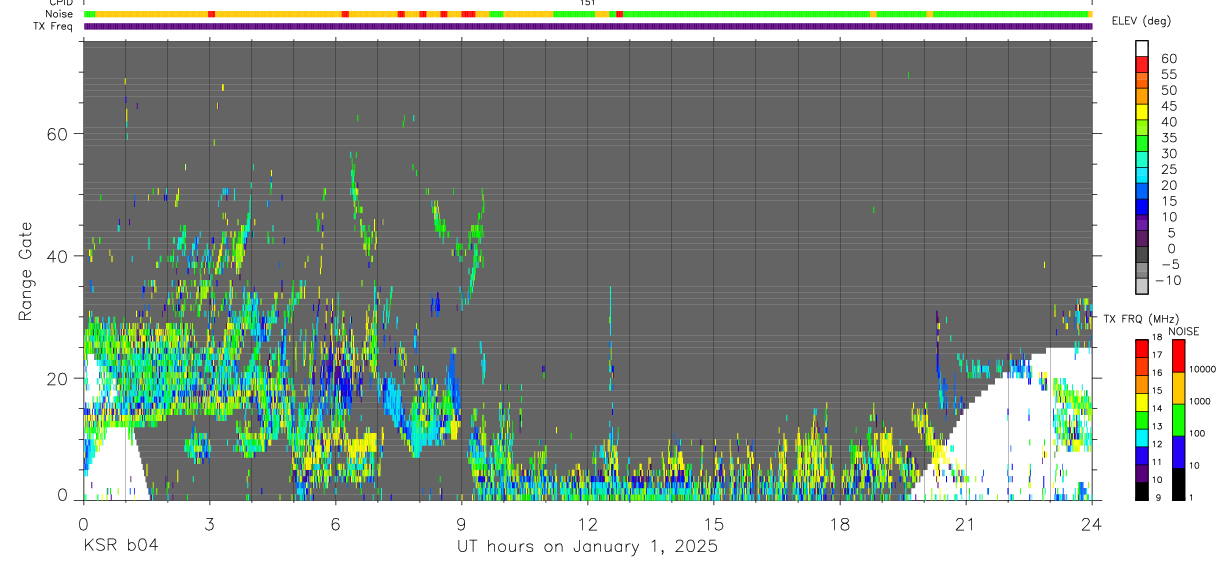Click the Range Gate axis label
1228x567 pixels.
[x=28, y=270]
